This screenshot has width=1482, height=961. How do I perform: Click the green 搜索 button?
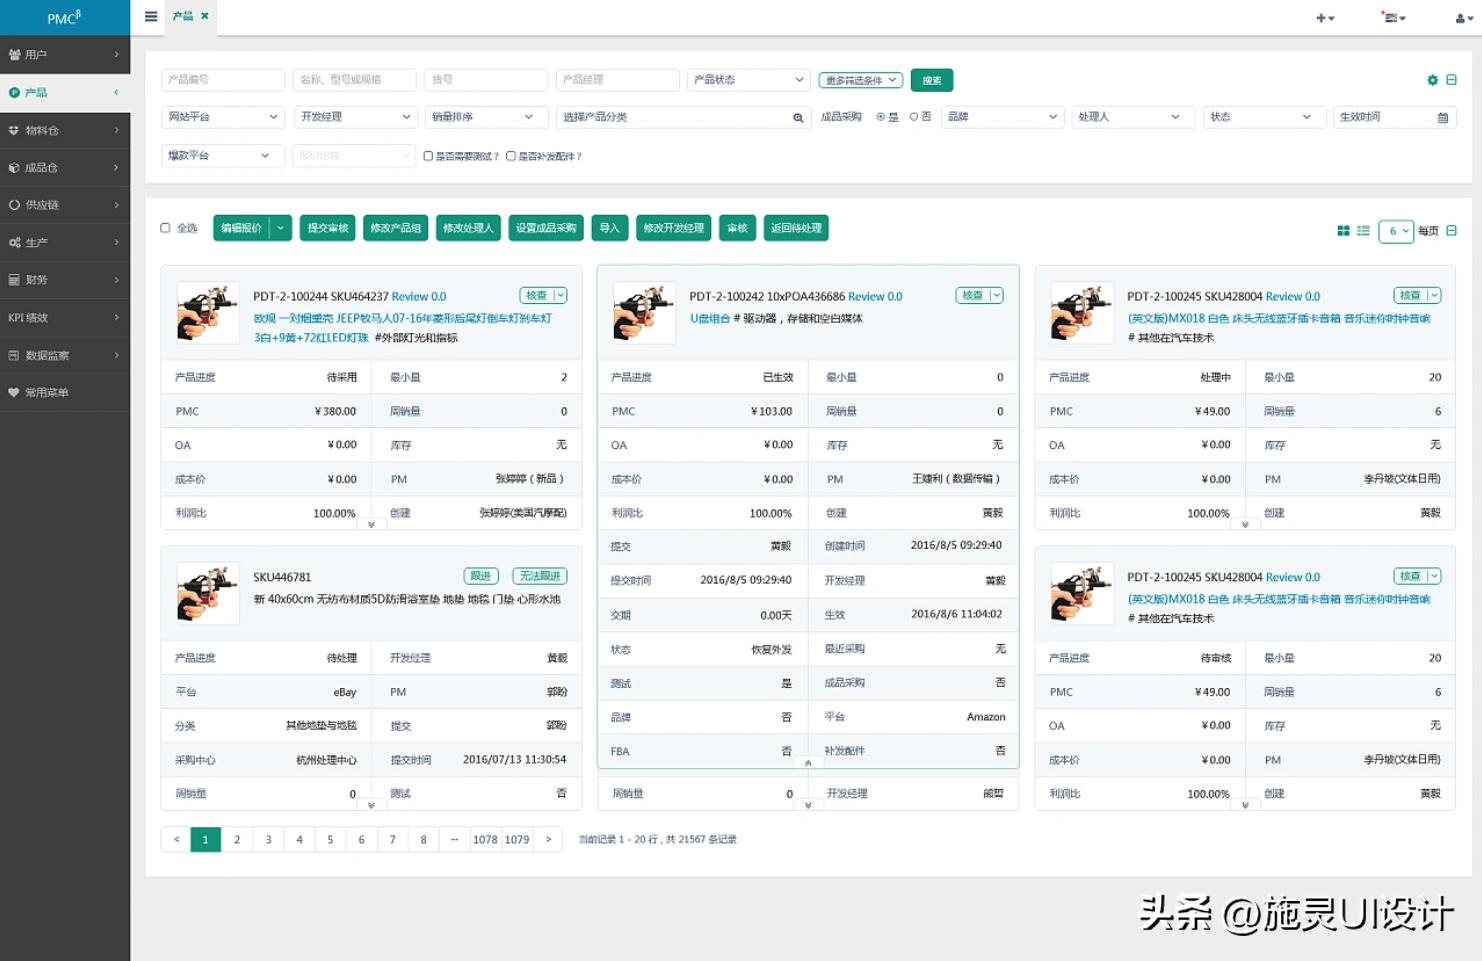tap(931, 80)
